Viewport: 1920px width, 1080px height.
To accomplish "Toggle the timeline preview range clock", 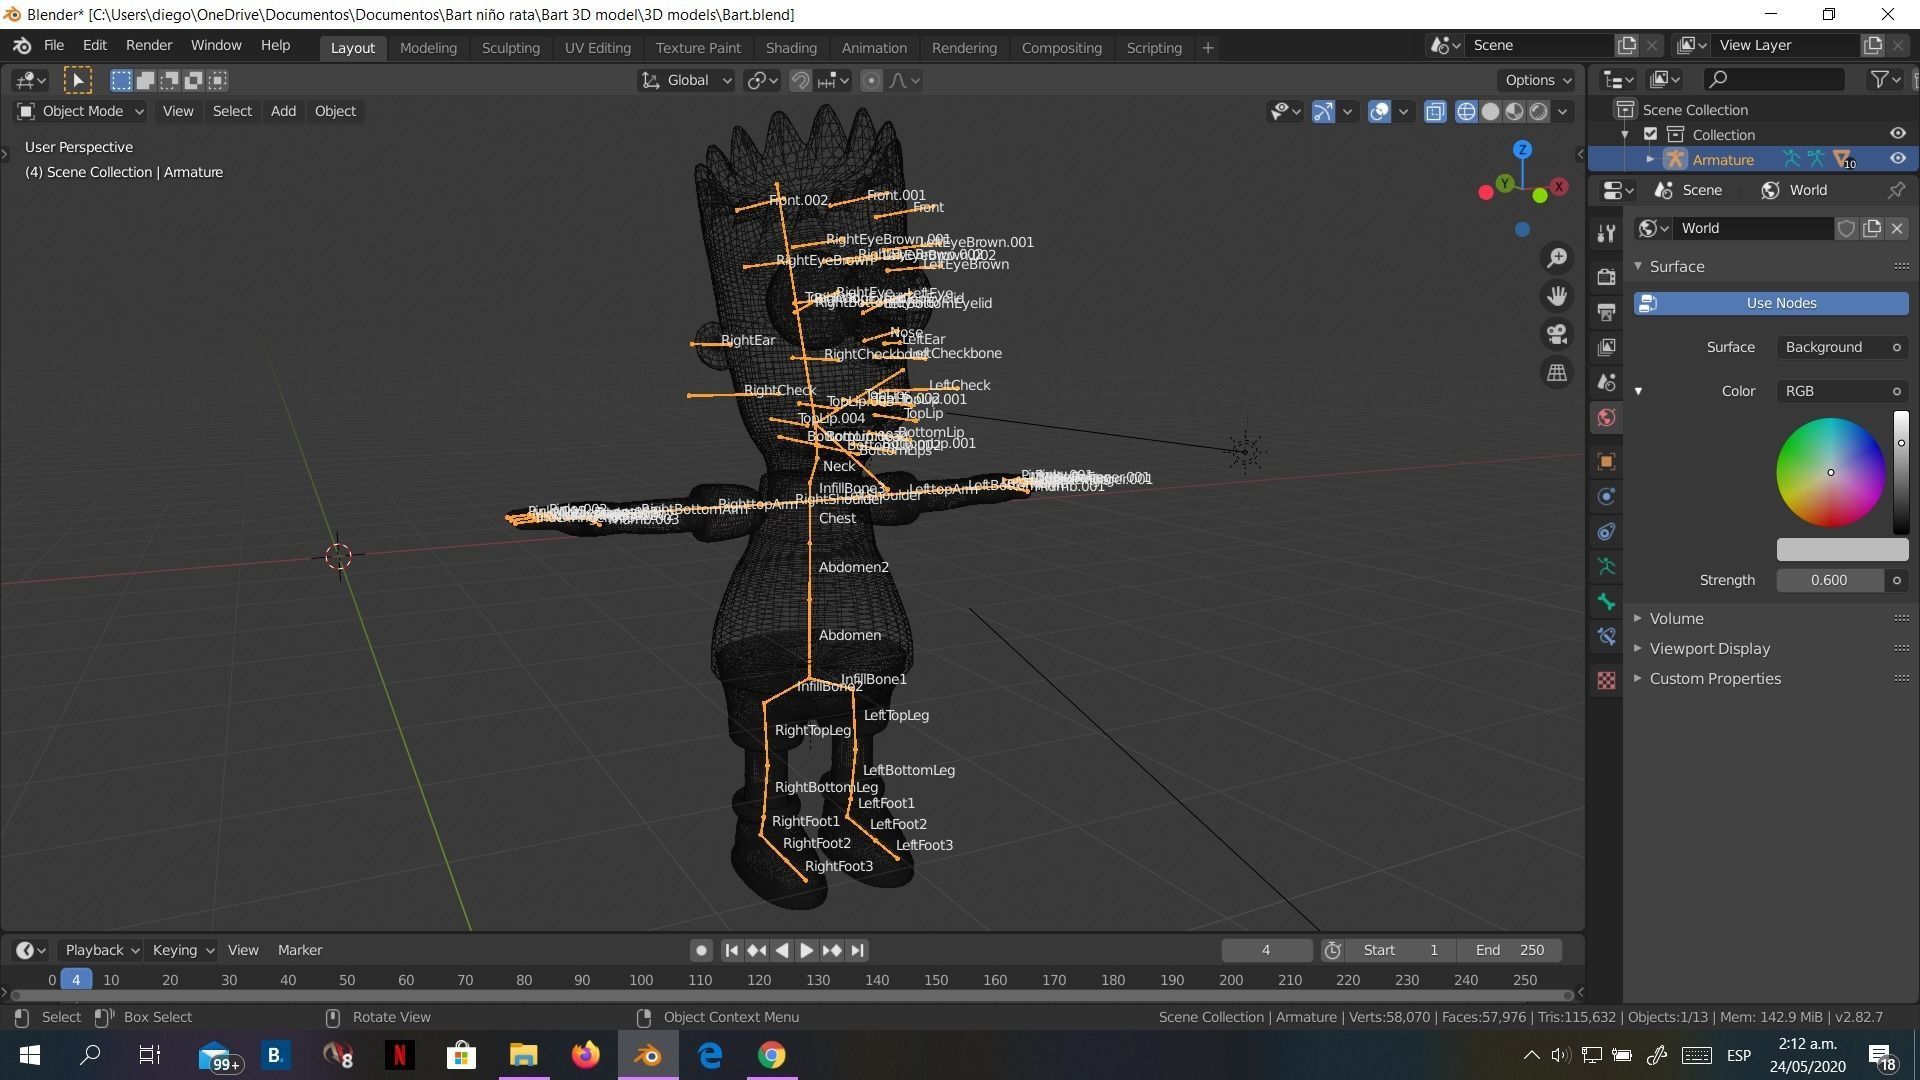I will pyautogui.click(x=1332, y=950).
